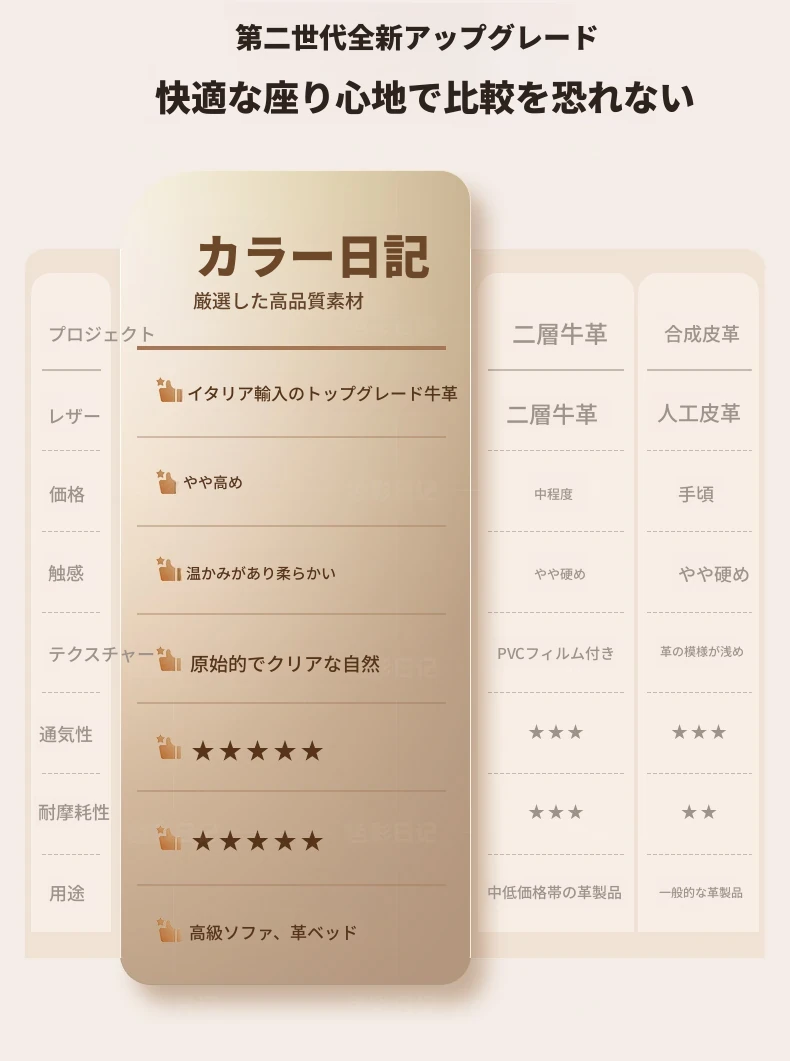Click thumbs-up icon beside イタリア輸入のトップグレード牛革
790x1061 pixels.
click(169, 390)
